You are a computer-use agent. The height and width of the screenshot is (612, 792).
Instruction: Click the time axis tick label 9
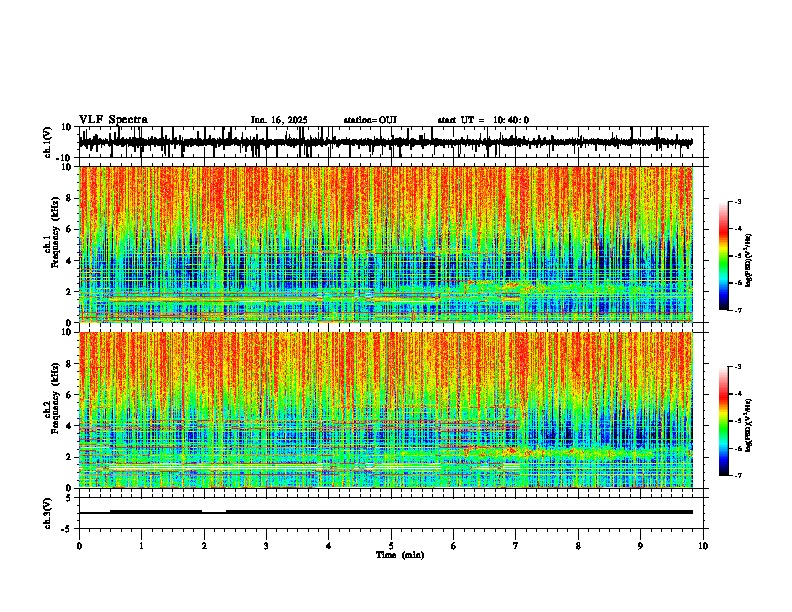coord(640,546)
